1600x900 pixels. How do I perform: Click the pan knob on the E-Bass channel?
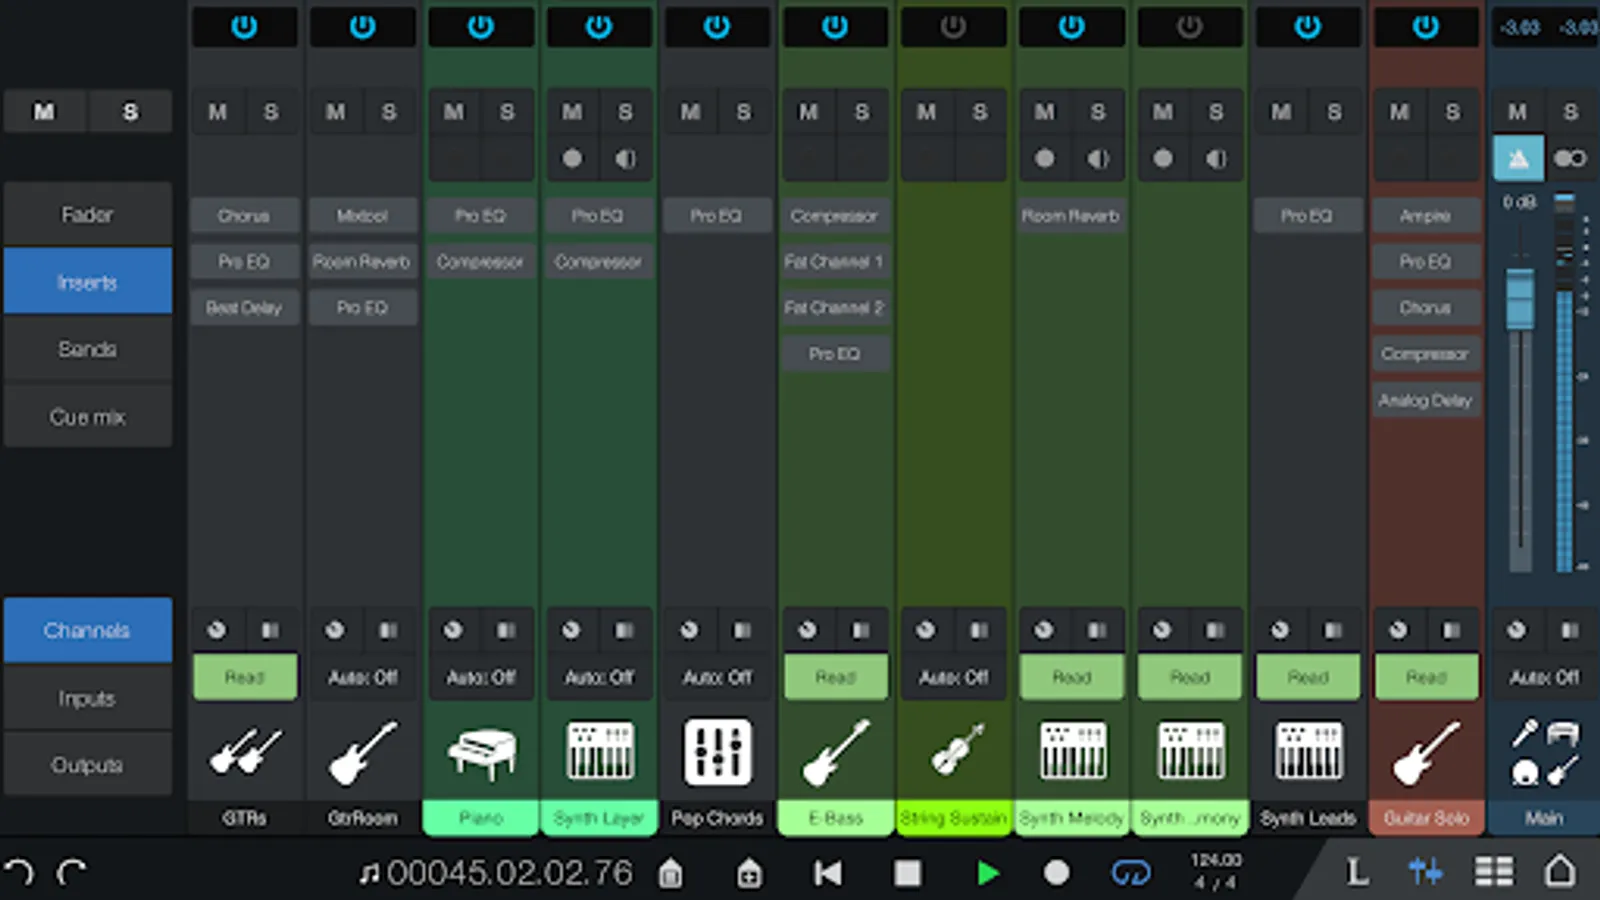pos(808,630)
